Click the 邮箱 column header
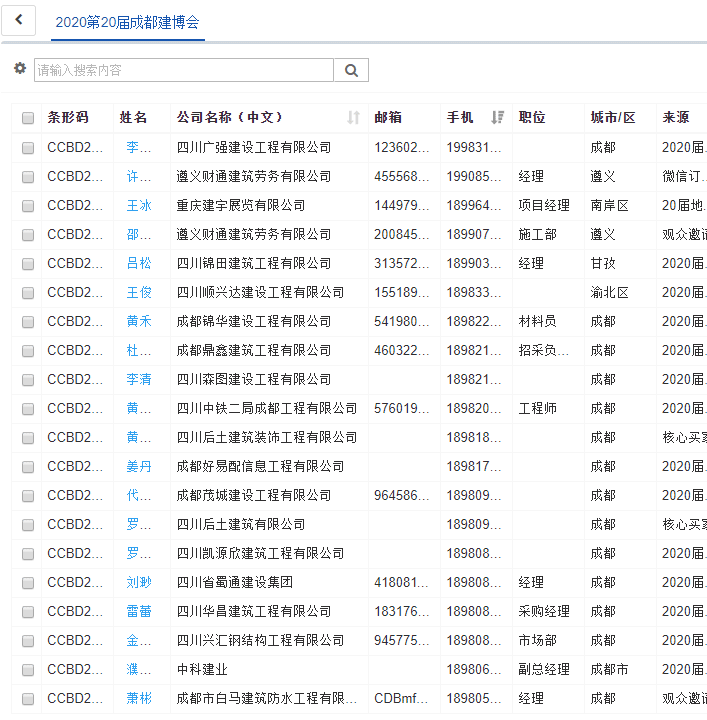Viewport: 707px width, 720px height. pyautogui.click(x=388, y=118)
